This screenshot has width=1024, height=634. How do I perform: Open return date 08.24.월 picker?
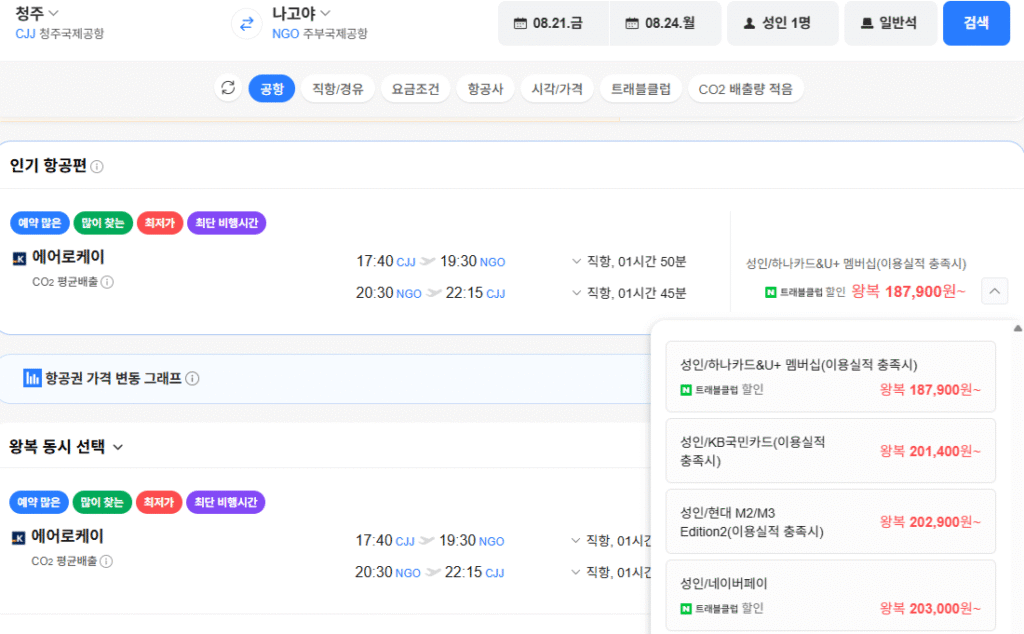coord(665,24)
